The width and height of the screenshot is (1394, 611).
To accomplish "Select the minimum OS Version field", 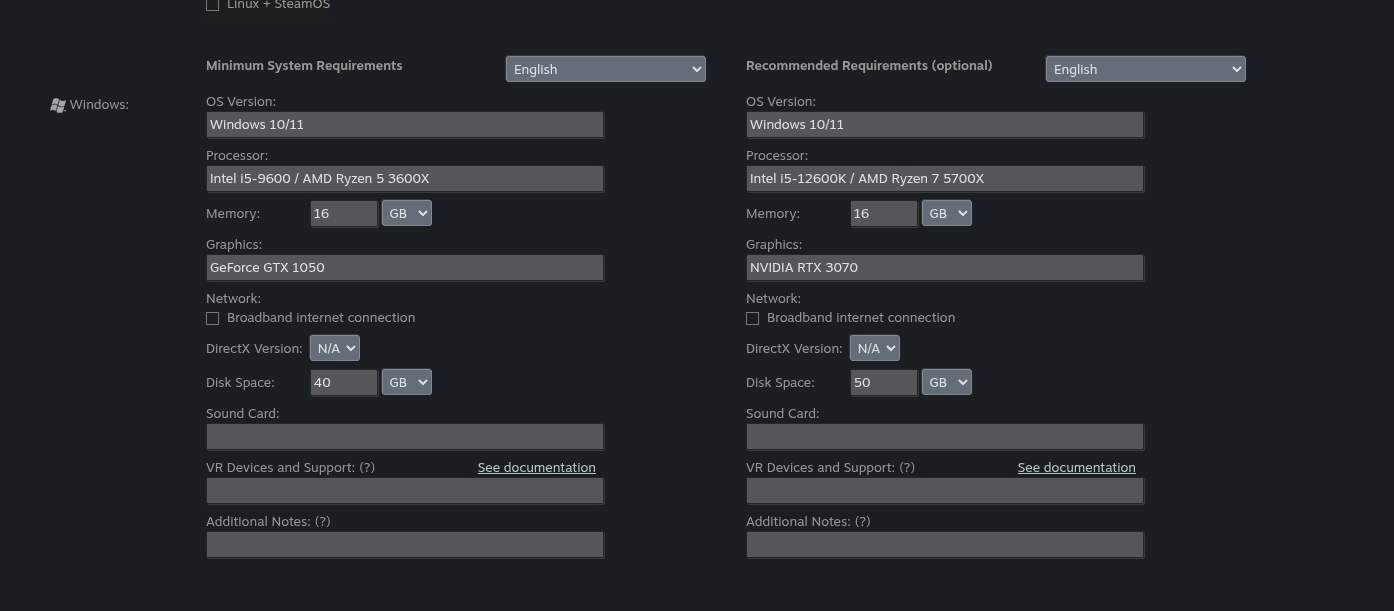I will pos(405,125).
